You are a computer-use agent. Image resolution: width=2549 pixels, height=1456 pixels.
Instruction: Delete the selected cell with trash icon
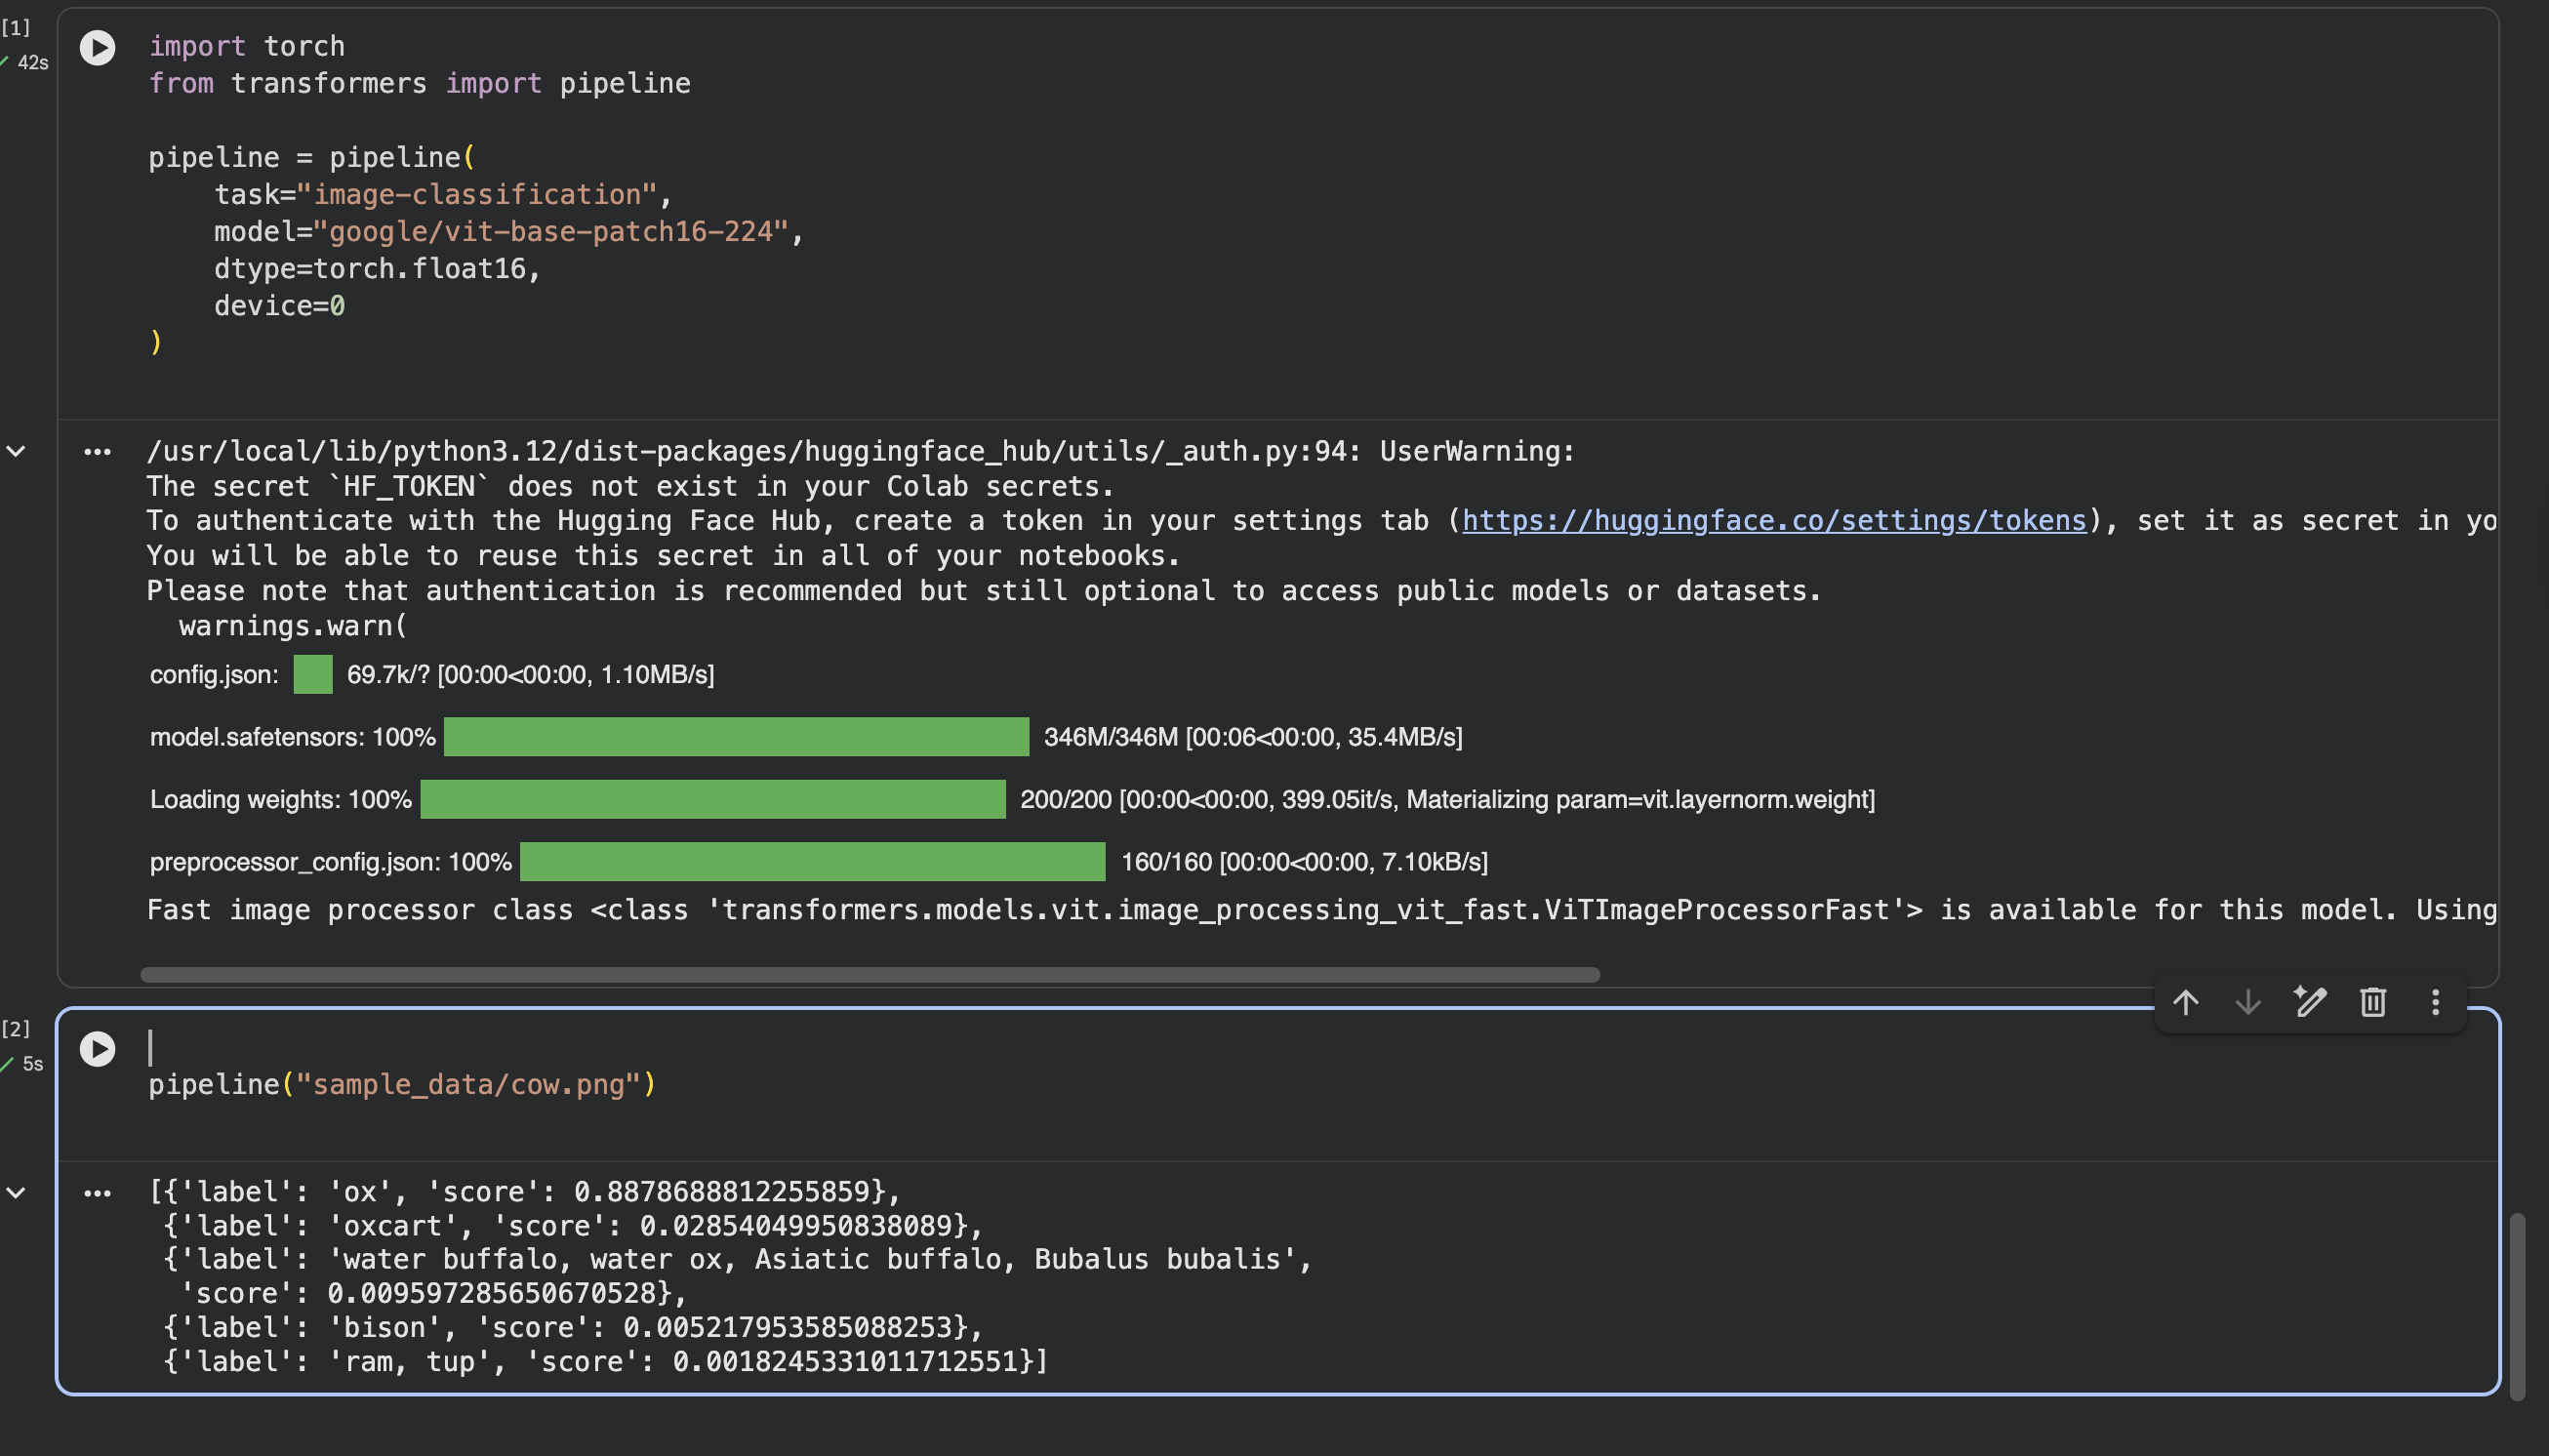pyautogui.click(x=2373, y=1002)
